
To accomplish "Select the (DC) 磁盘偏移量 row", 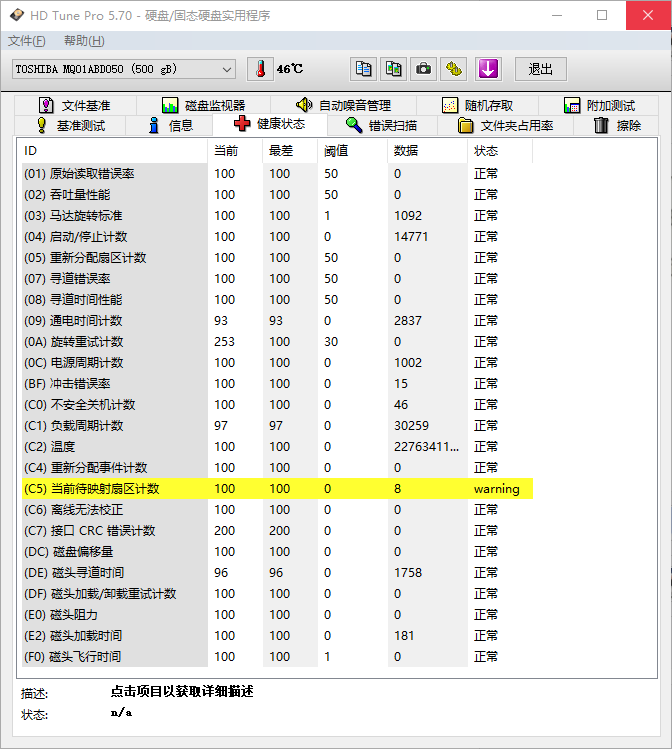I will coord(277,552).
